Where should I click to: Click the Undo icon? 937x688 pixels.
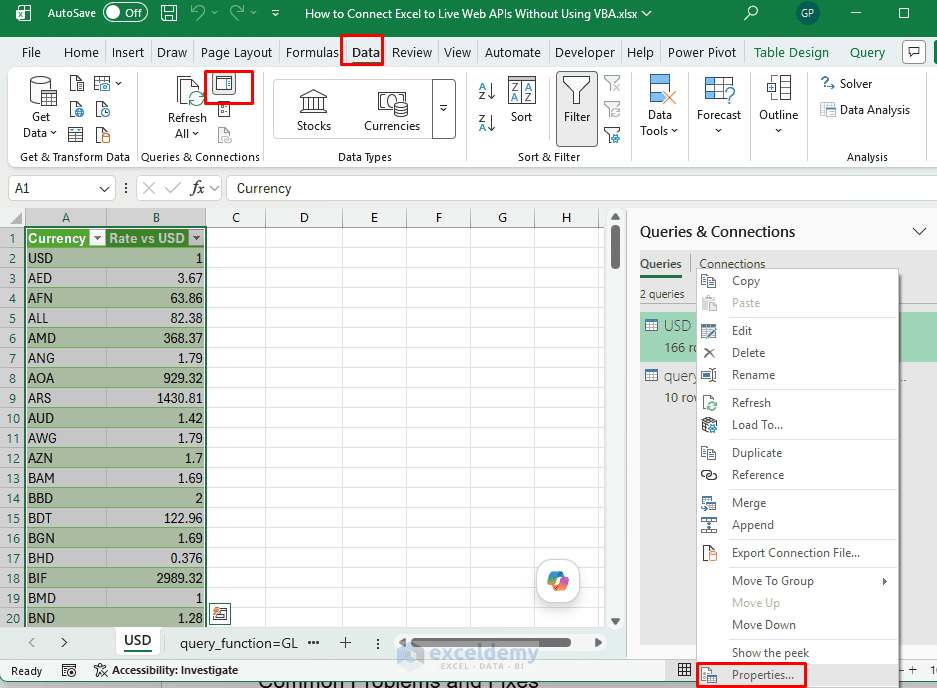click(198, 13)
